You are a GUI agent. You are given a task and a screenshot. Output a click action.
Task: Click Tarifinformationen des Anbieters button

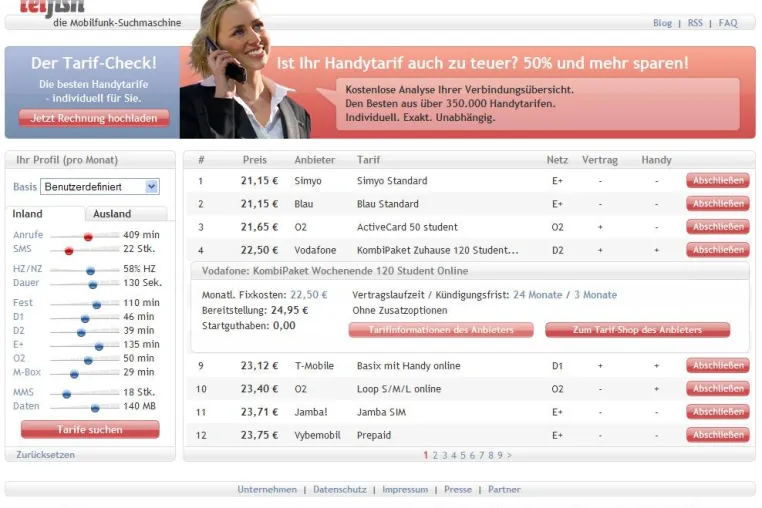(x=441, y=330)
